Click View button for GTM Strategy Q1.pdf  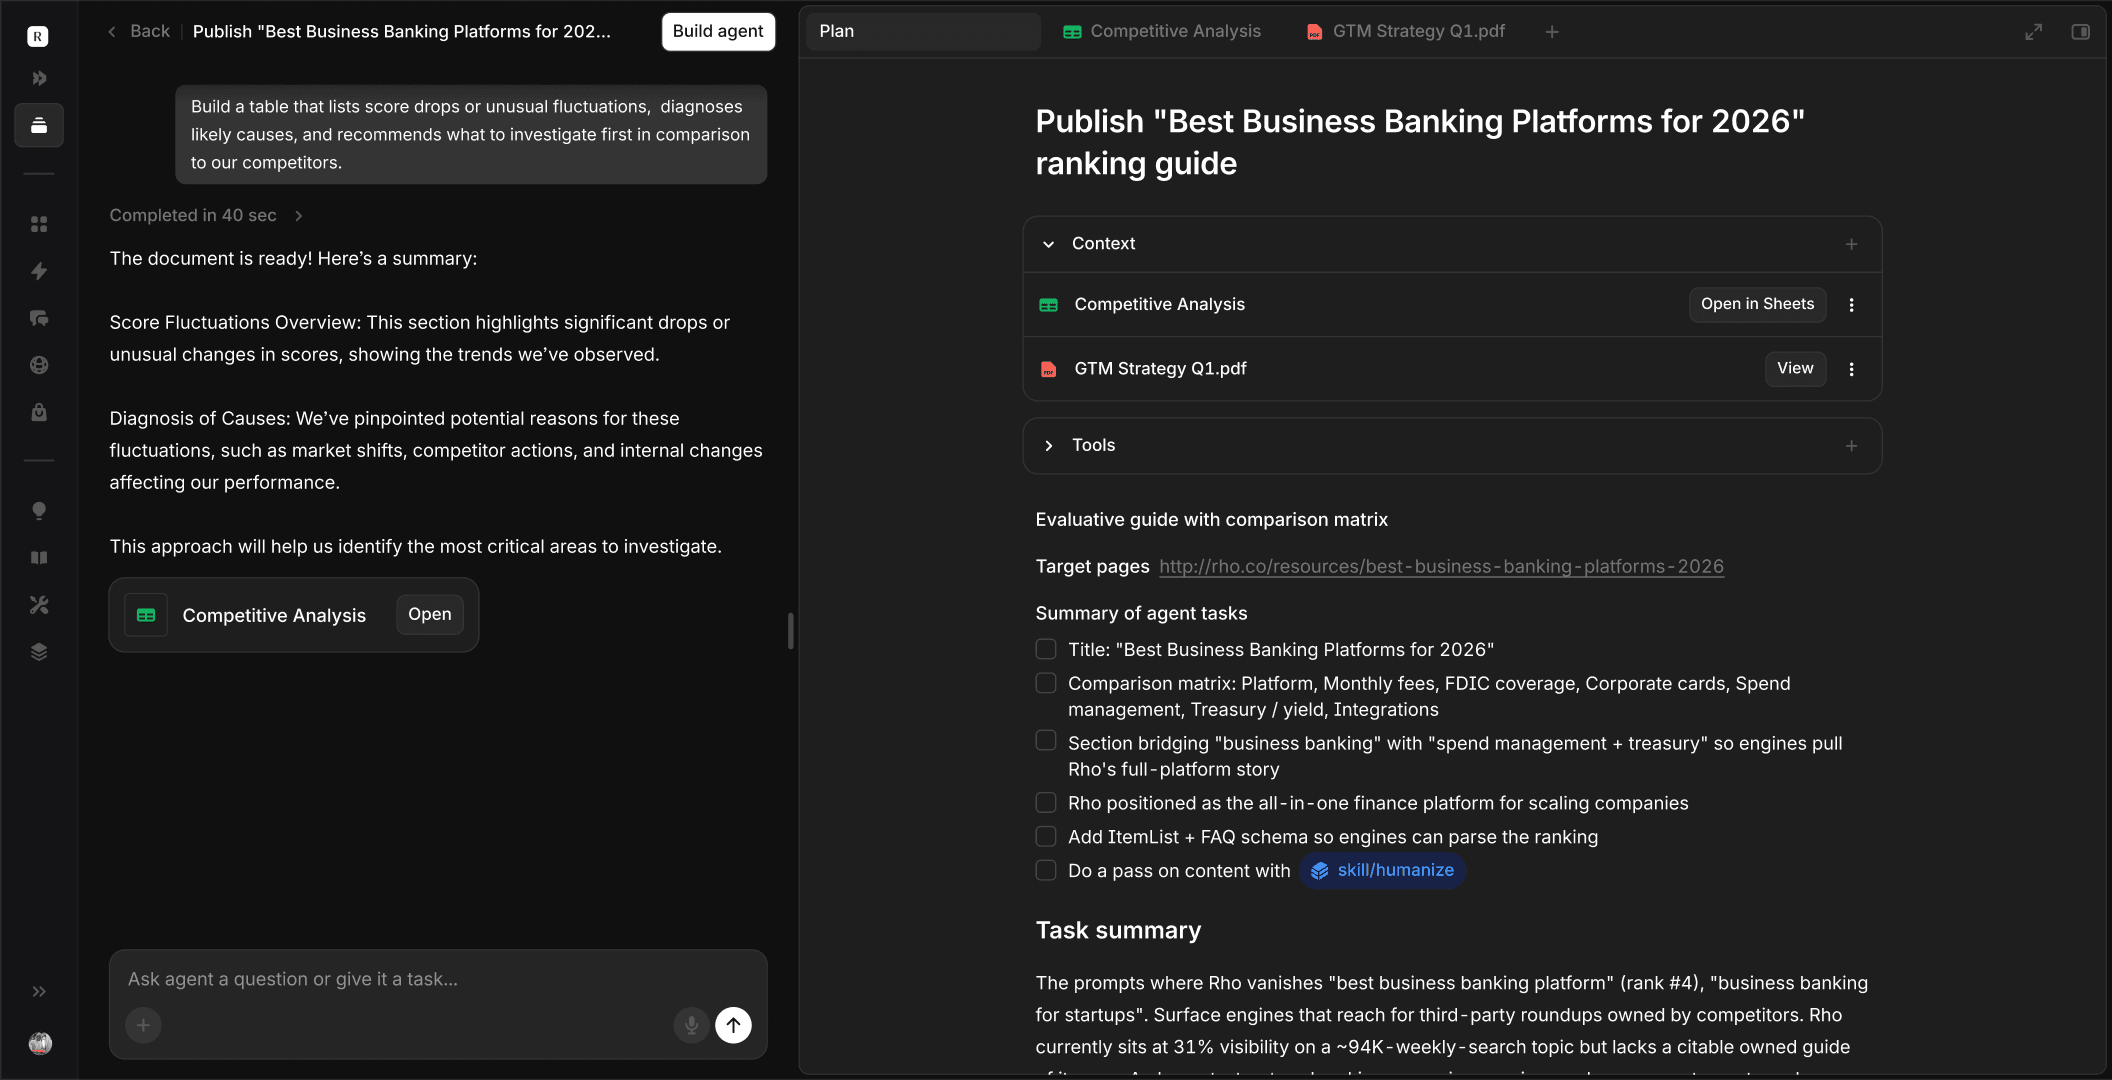click(1795, 368)
